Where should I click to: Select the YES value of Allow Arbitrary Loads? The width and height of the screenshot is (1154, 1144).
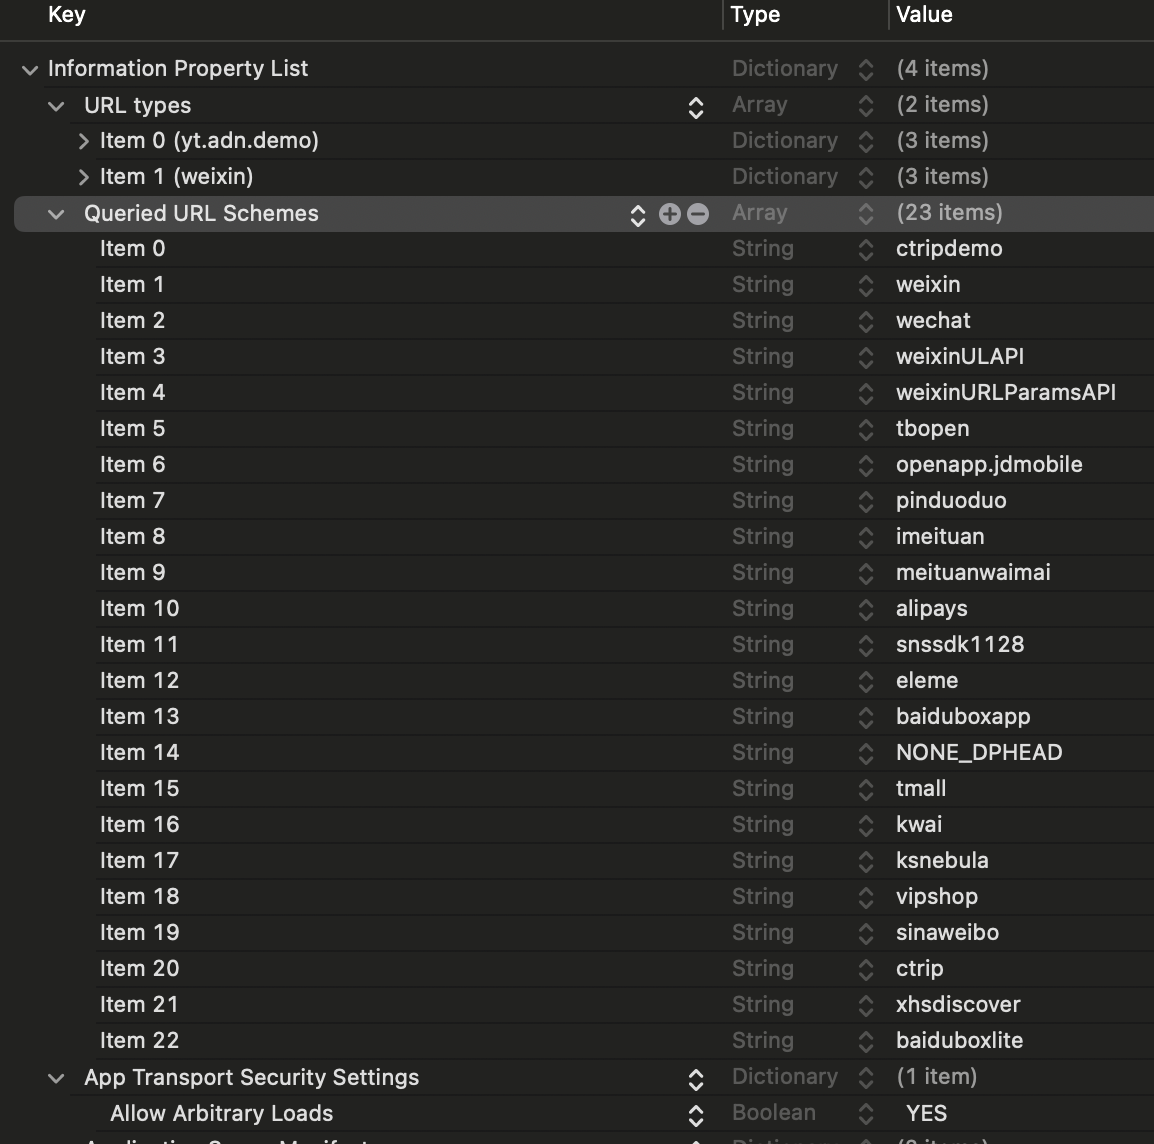[x=927, y=1114]
